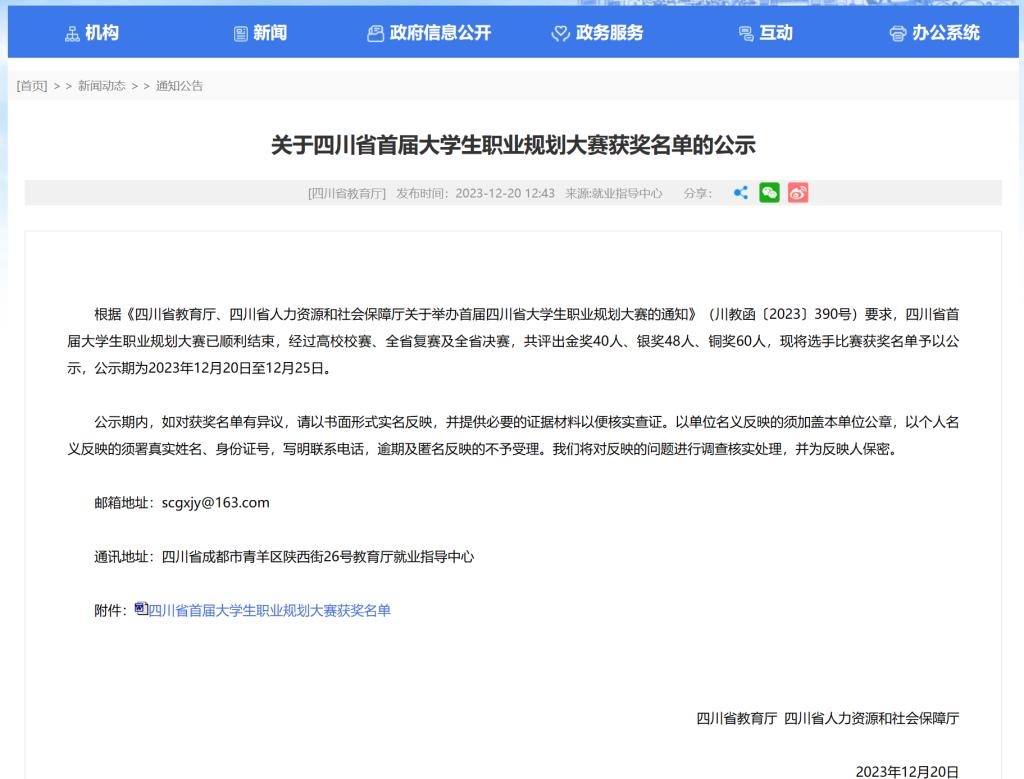Click the article title 关于四川省首届大学生职业规划大赛获奖名单的公示
1024x779 pixels.
(513, 144)
